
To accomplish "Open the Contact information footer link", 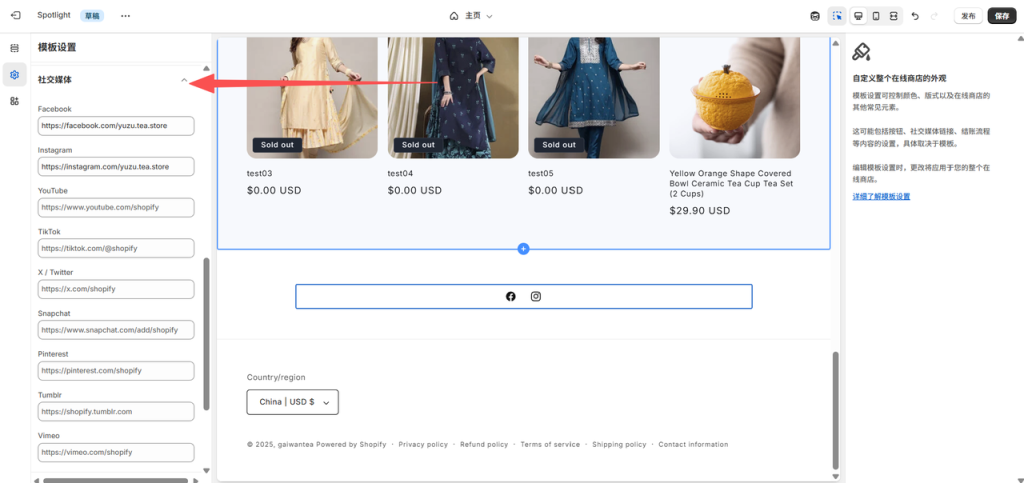I will [x=693, y=444].
